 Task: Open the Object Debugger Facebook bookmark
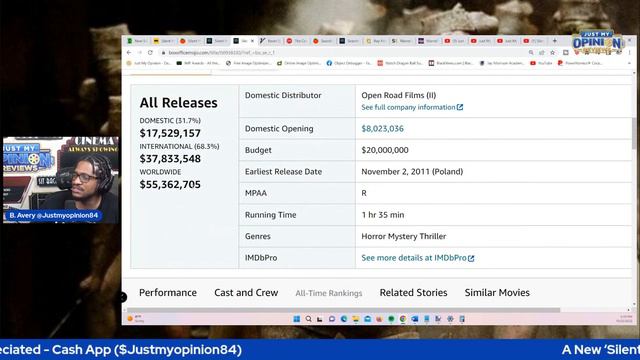(349, 63)
